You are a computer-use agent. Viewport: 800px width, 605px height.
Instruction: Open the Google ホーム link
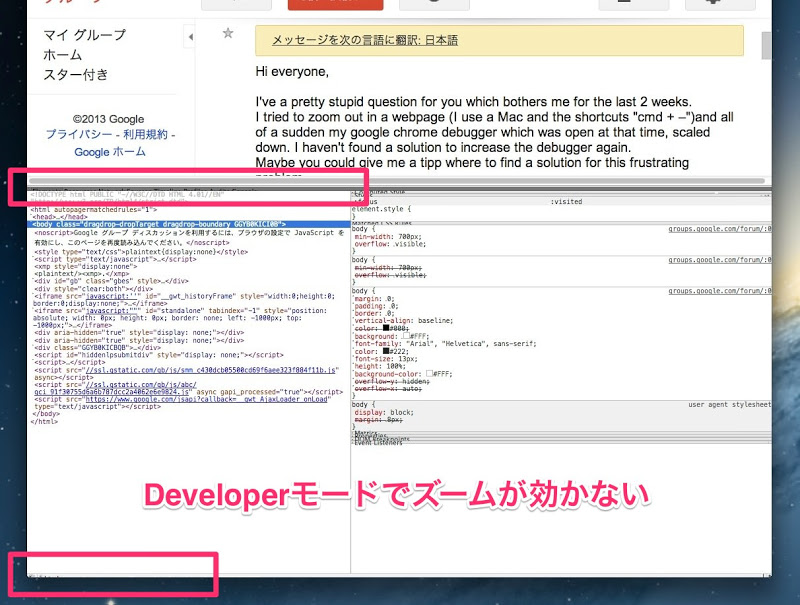[x=110, y=152]
